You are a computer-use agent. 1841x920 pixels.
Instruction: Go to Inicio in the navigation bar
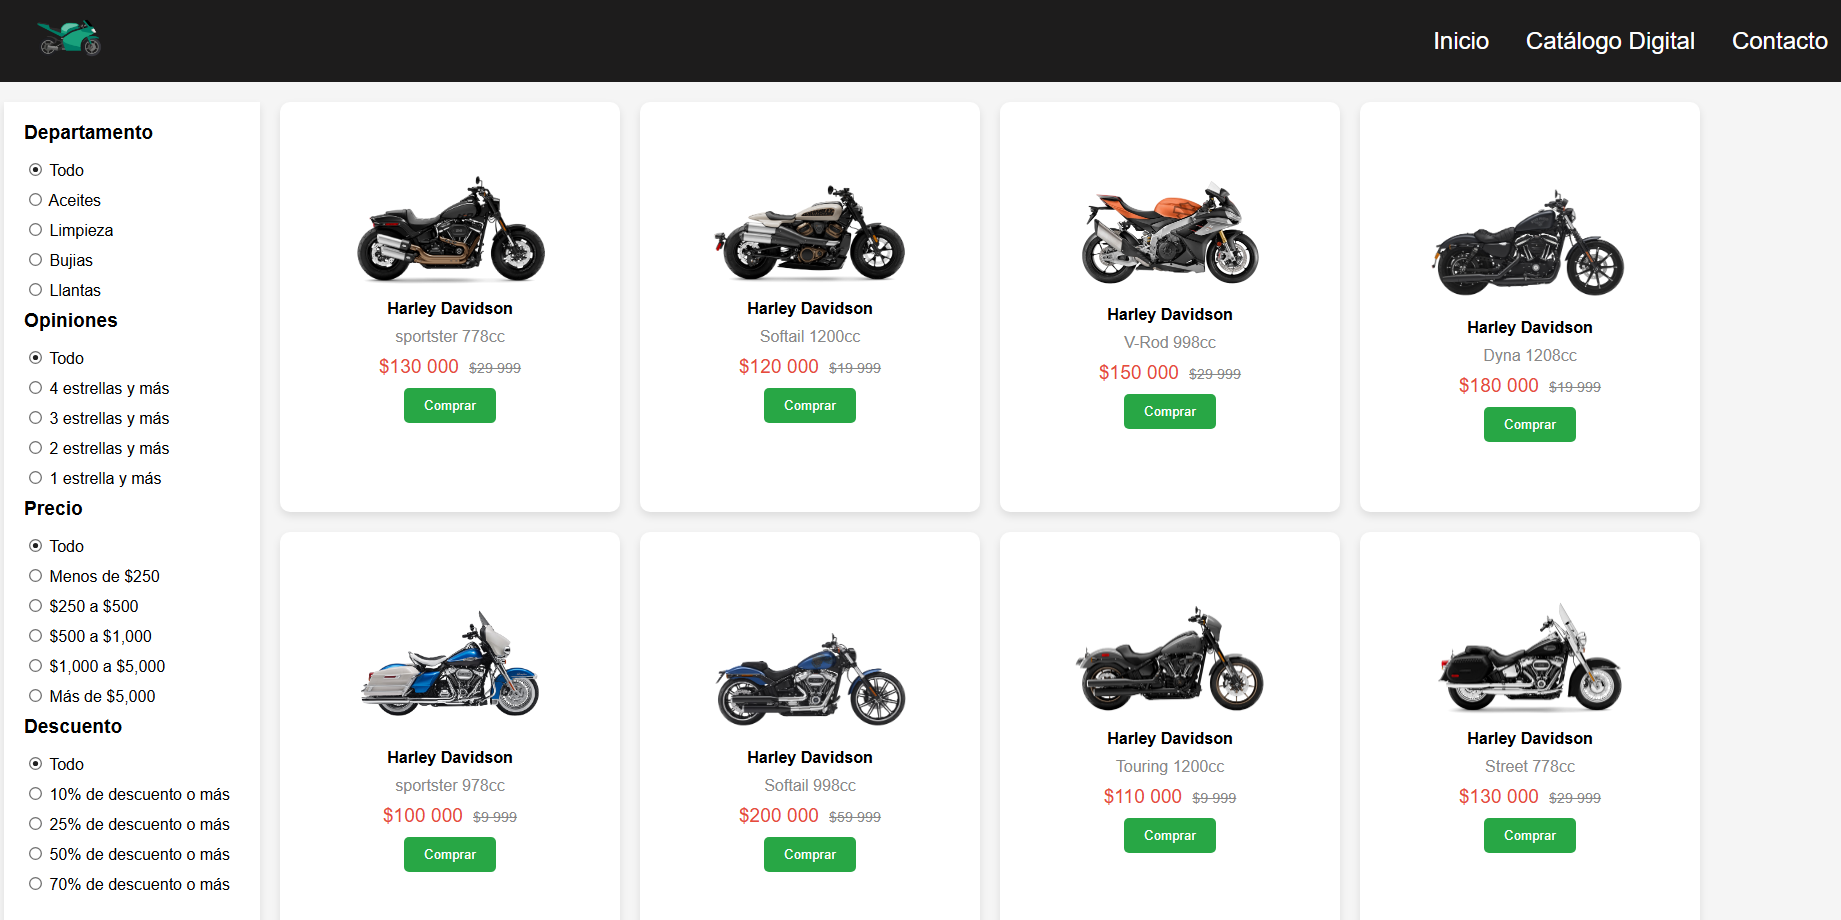1461,41
